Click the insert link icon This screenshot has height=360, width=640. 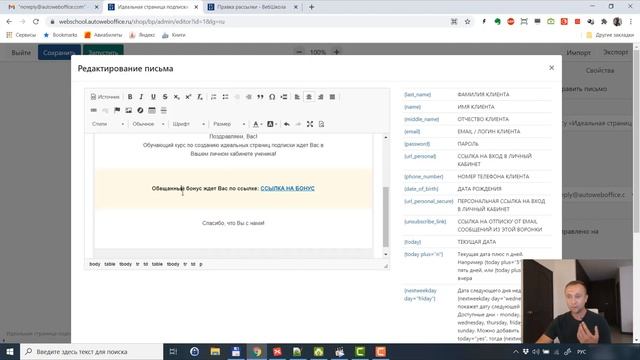tap(93, 110)
